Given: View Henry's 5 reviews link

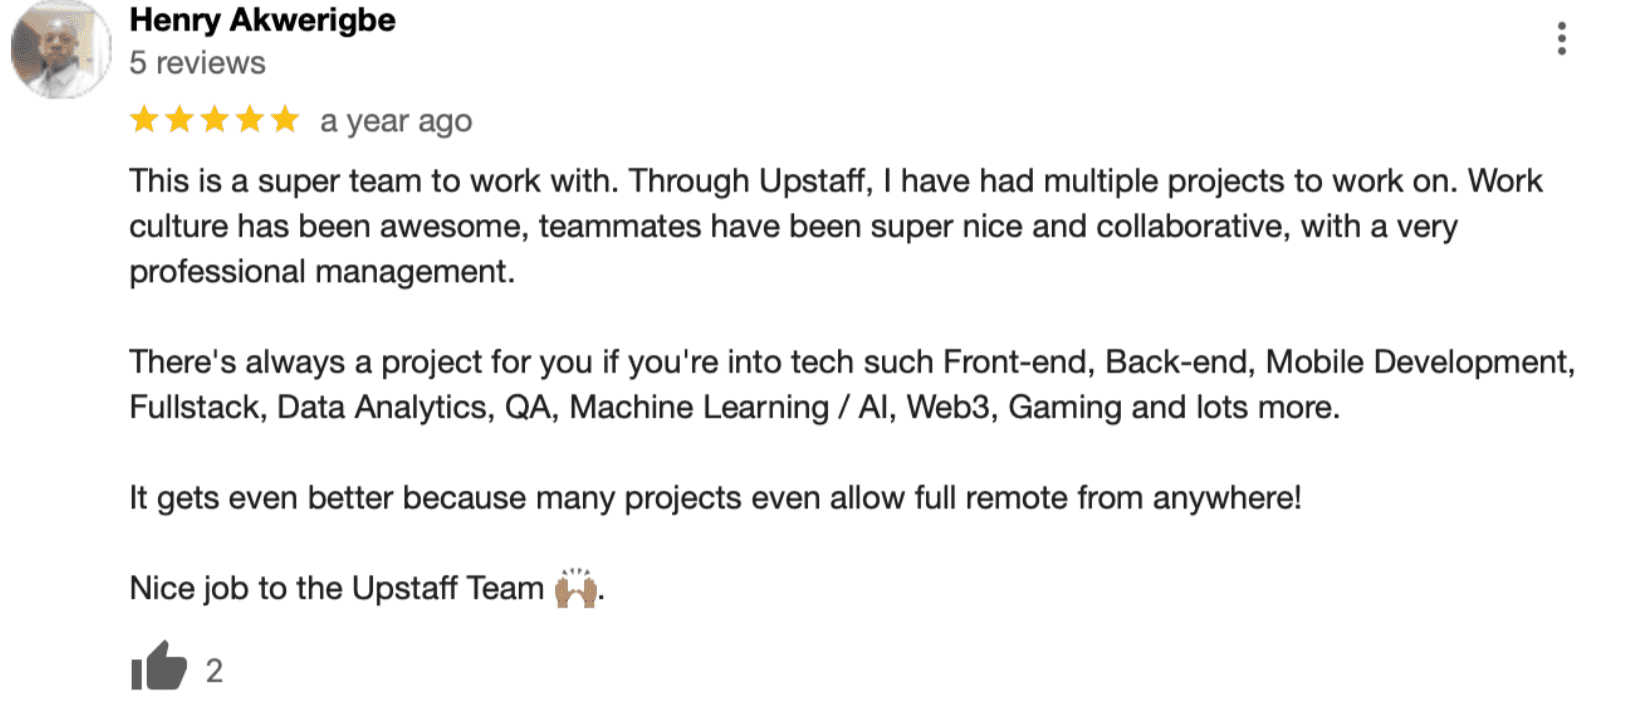Looking at the screenshot, I should tap(196, 62).
